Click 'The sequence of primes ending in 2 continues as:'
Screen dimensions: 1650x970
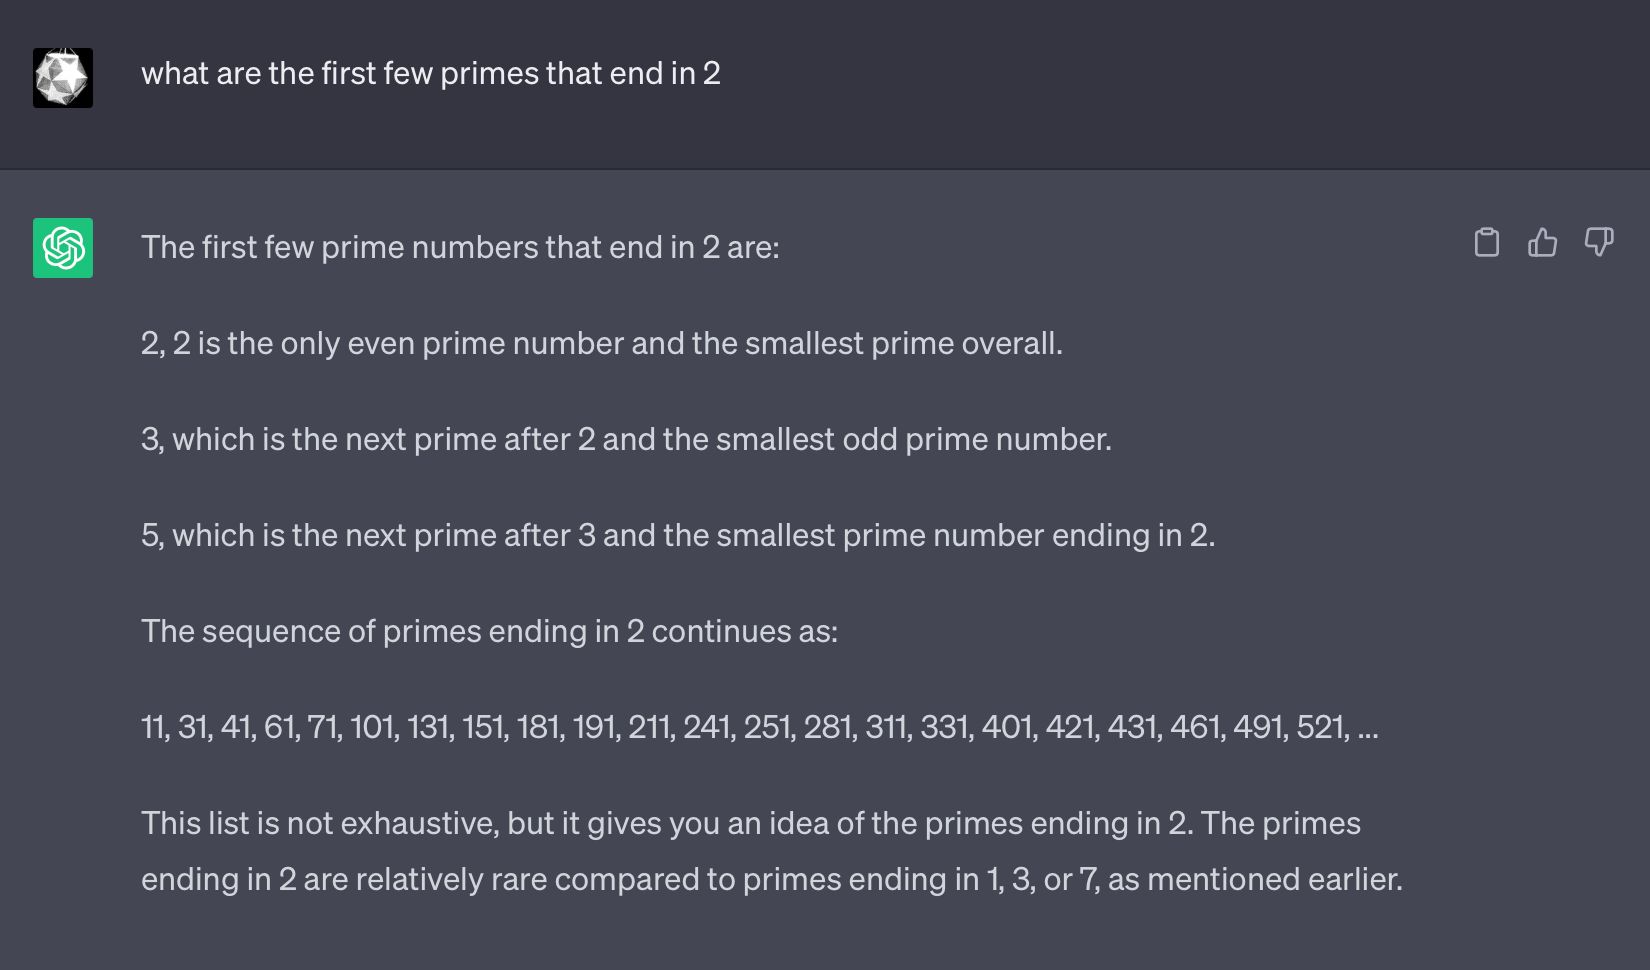(x=489, y=631)
